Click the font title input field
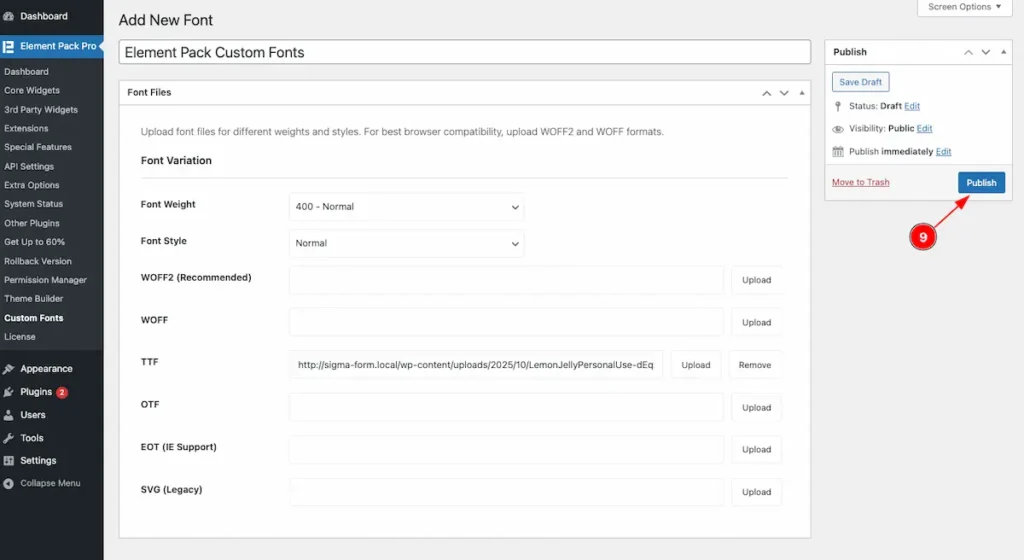This screenshot has height=560, width=1024. (464, 52)
